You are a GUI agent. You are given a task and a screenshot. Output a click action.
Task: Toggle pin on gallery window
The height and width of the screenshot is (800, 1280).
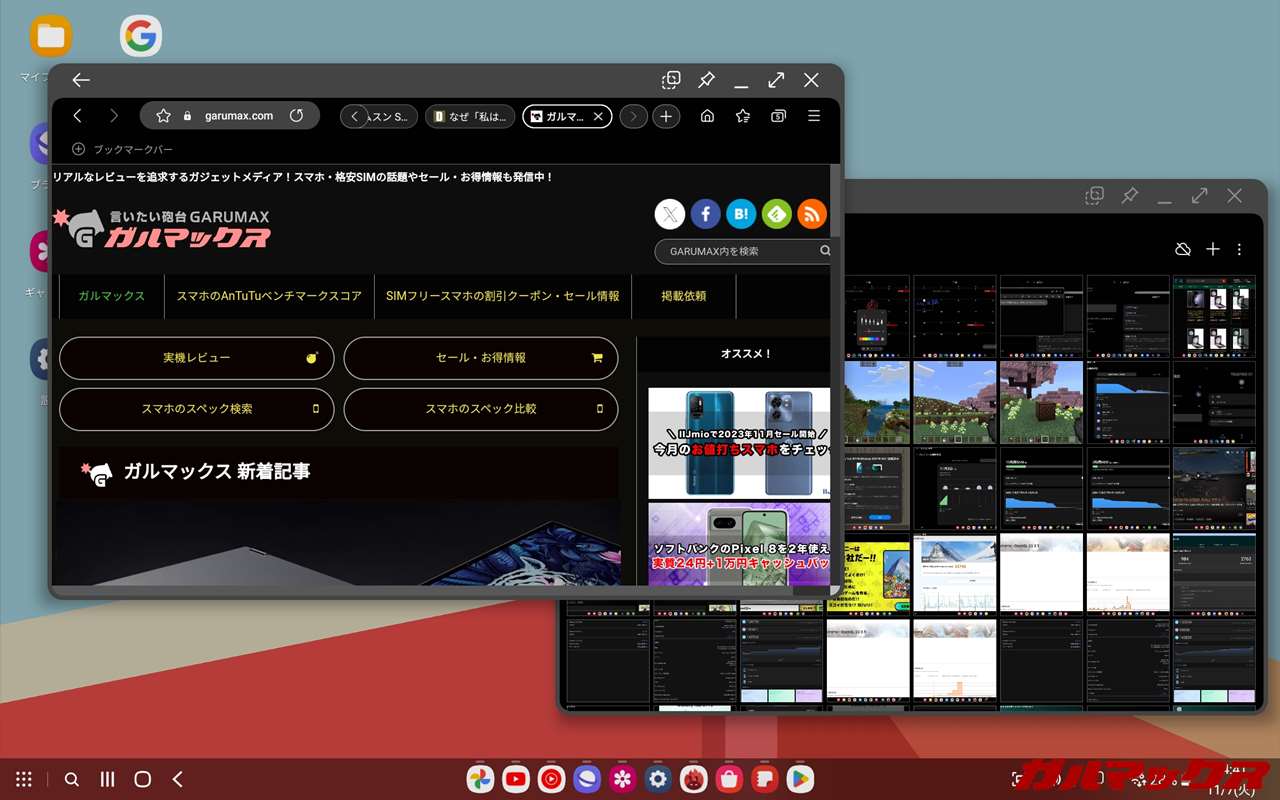1130,195
